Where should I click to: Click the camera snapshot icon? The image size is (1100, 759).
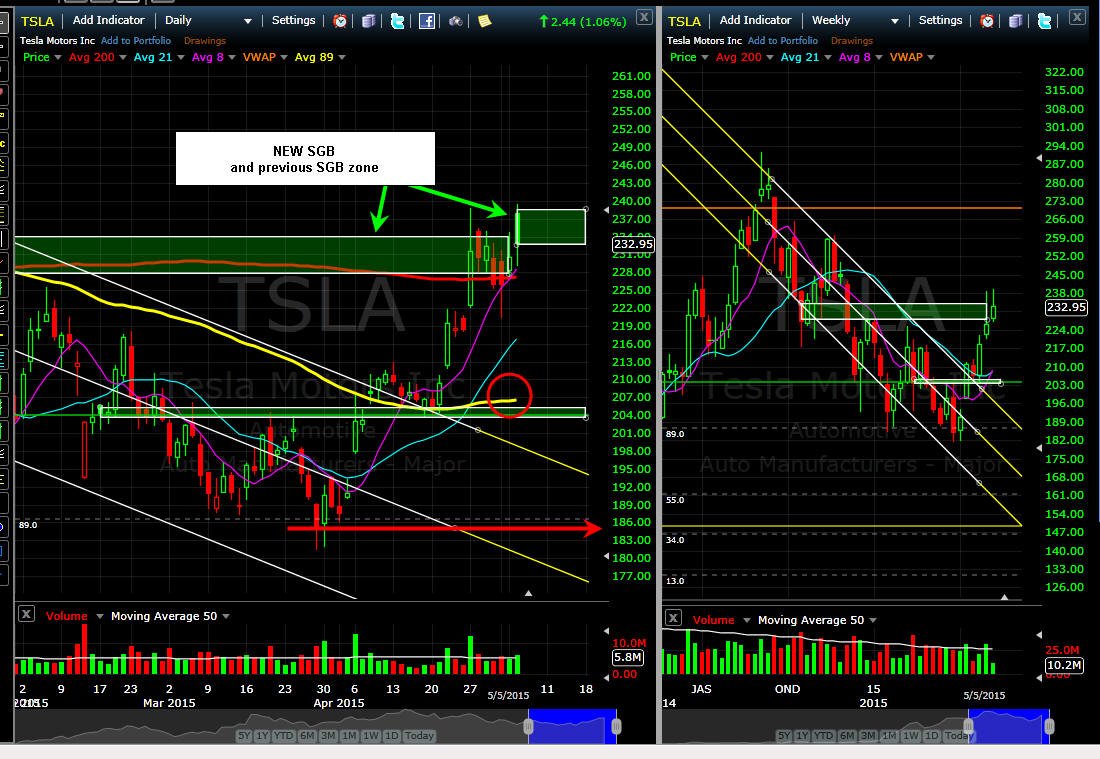(x=456, y=21)
